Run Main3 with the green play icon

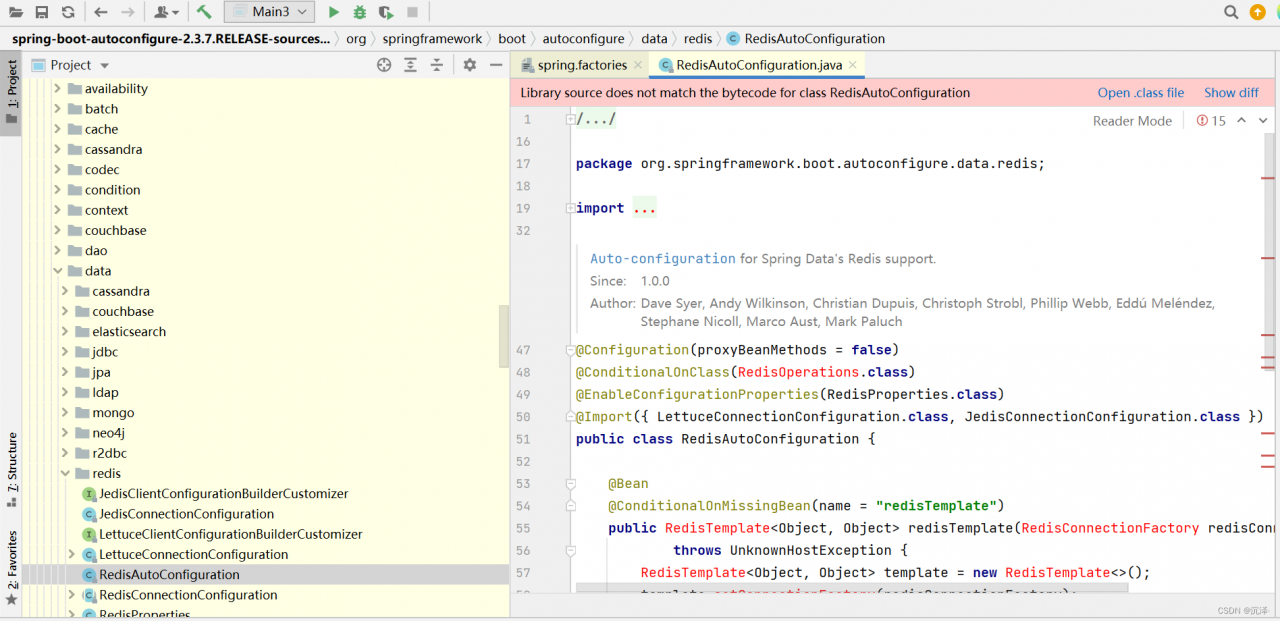(x=334, y=12)
